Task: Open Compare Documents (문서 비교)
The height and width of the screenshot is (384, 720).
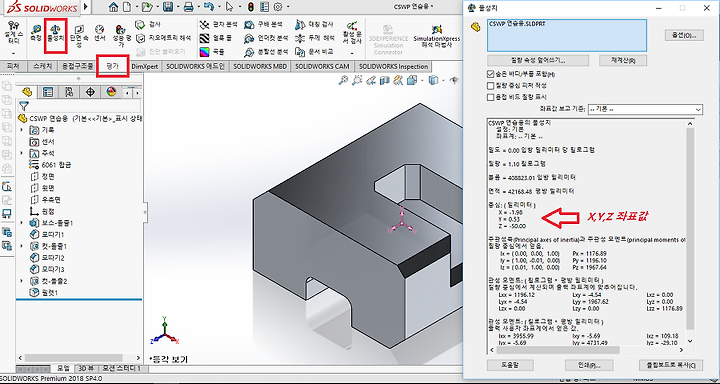Action: pyautogui.click(x=314, y=51)
